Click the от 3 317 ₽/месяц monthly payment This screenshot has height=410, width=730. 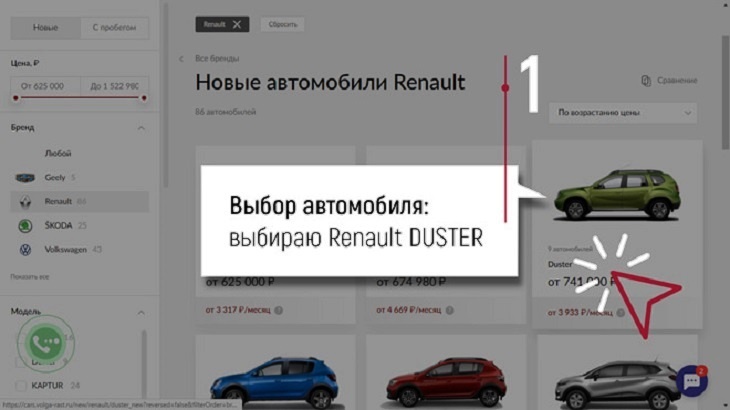coord(238,310)
